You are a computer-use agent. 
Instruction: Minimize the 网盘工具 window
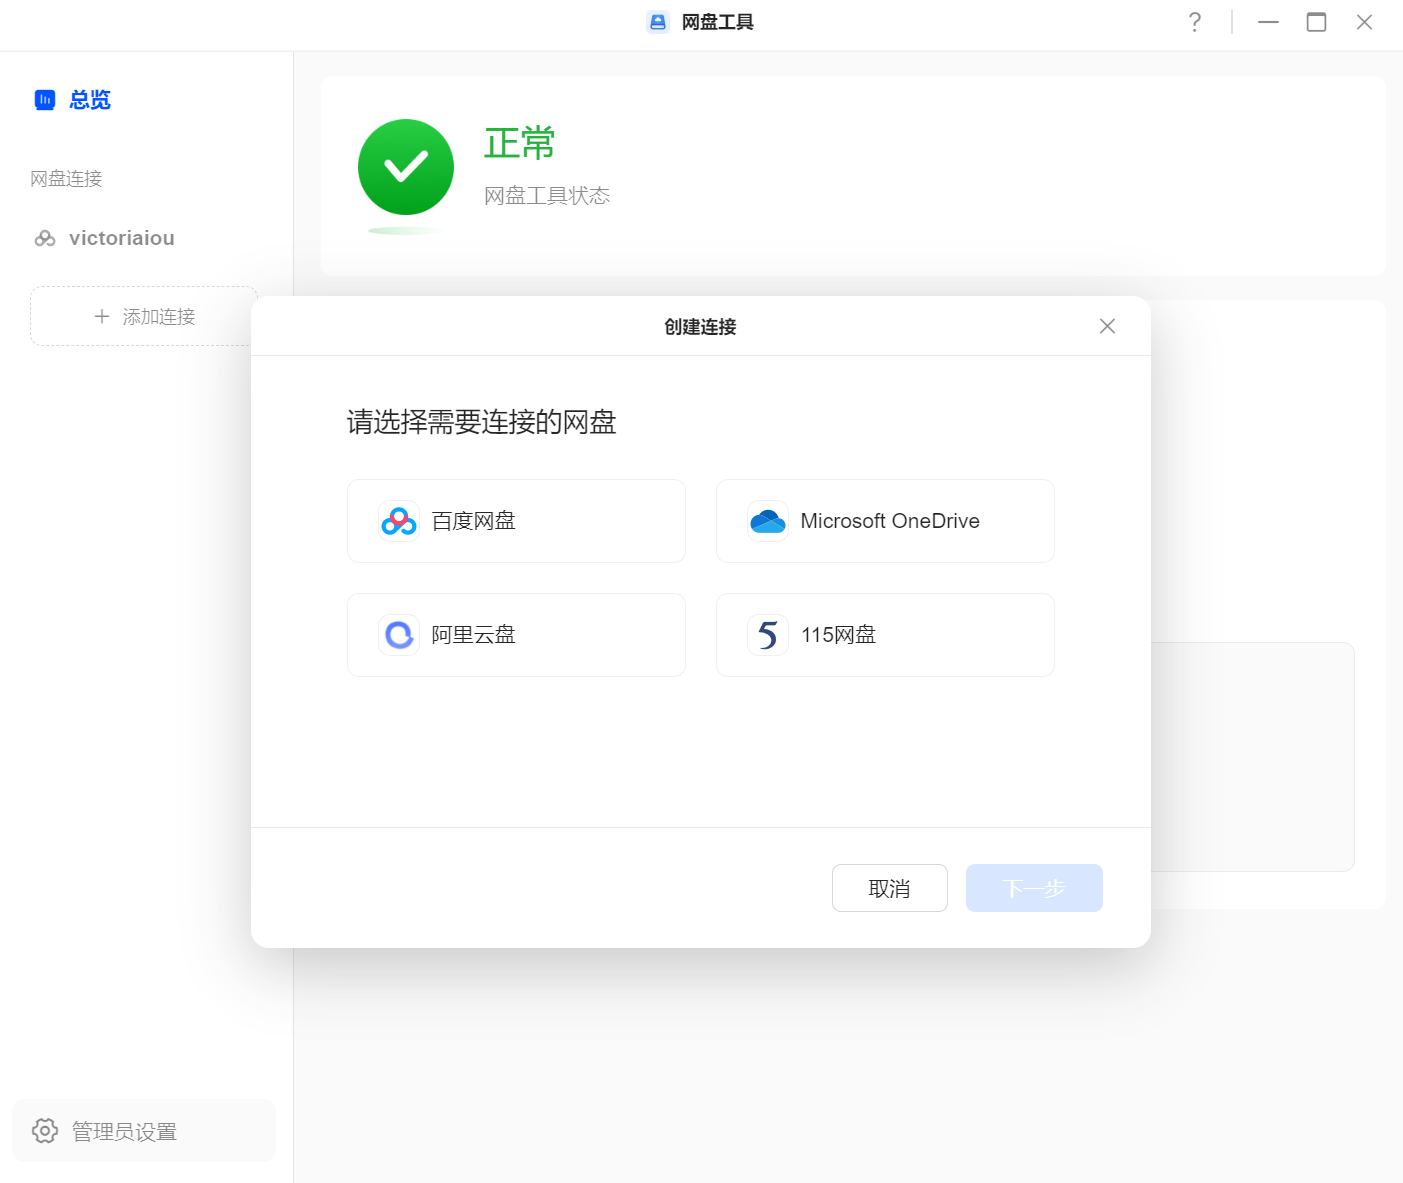(x=1268, y=22)
